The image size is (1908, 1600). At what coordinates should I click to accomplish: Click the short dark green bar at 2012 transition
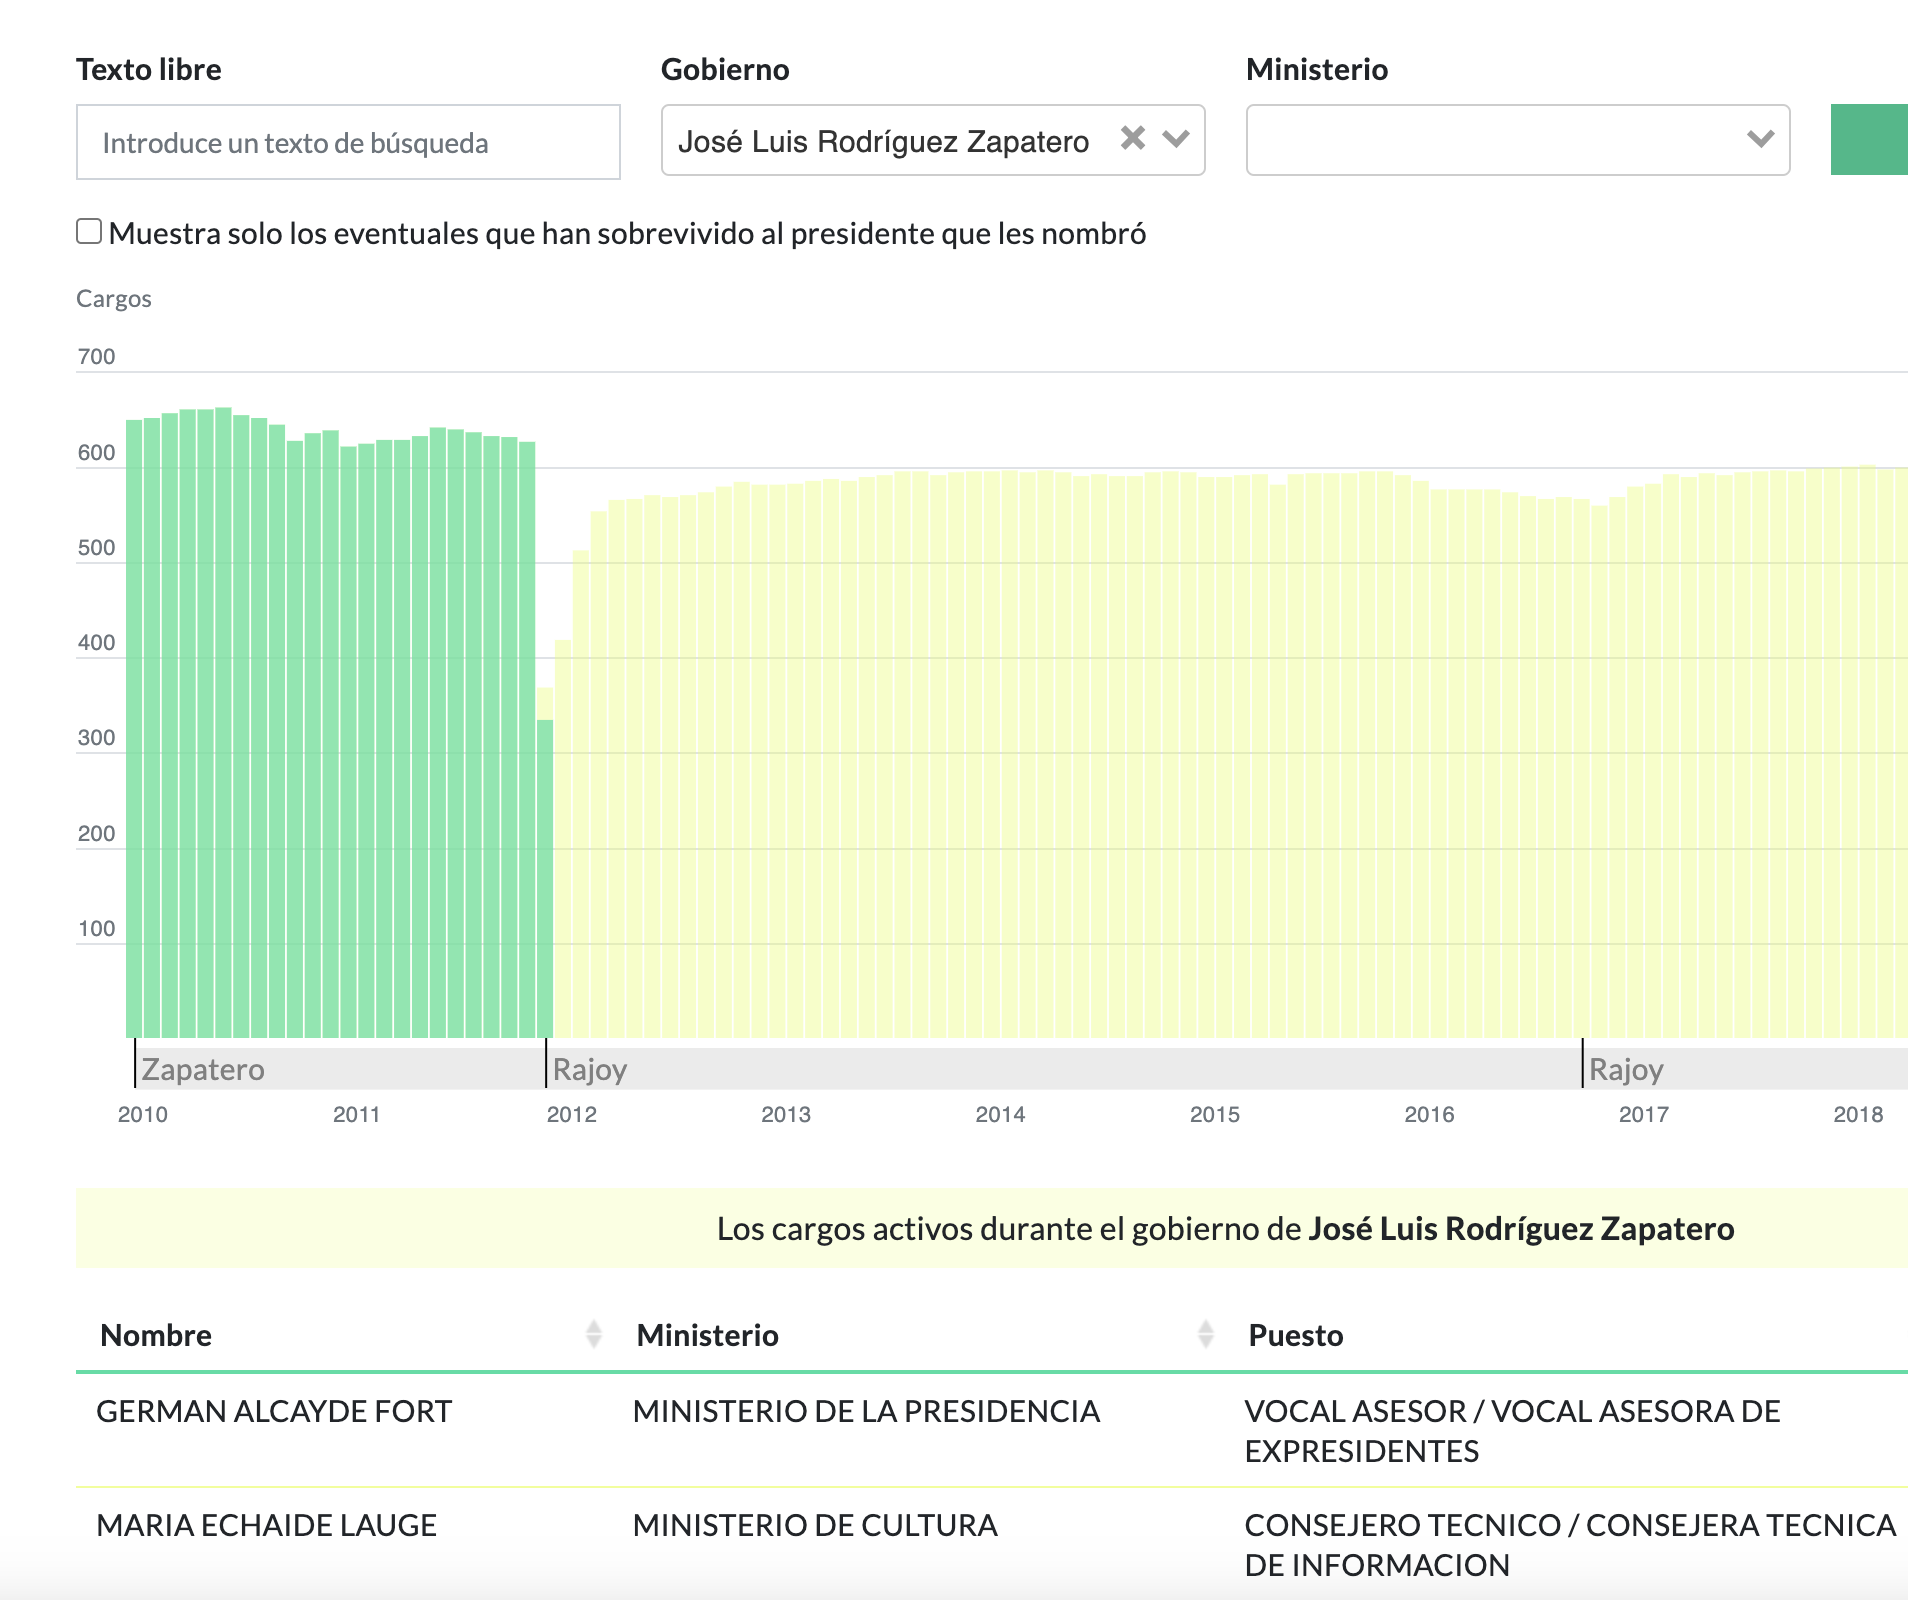pyautogui.click(x=545, y=878)
